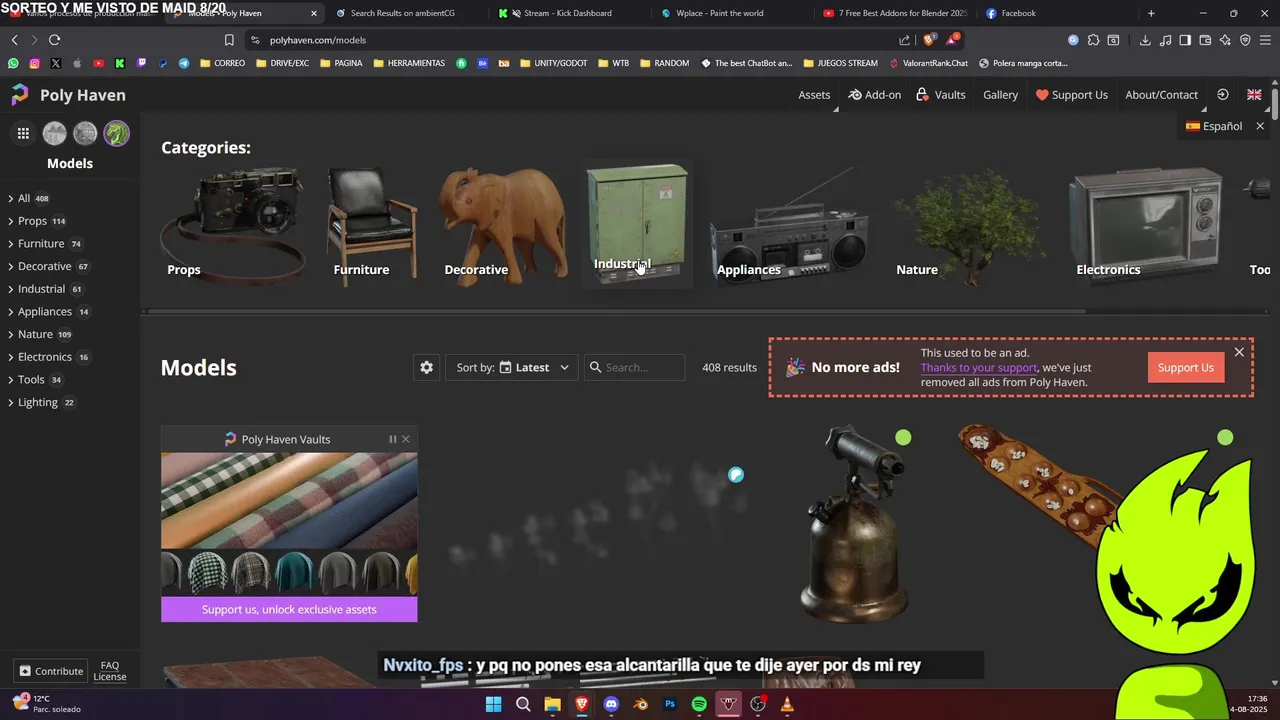Bookmark this page icon in address bar

tap(229, 40)
